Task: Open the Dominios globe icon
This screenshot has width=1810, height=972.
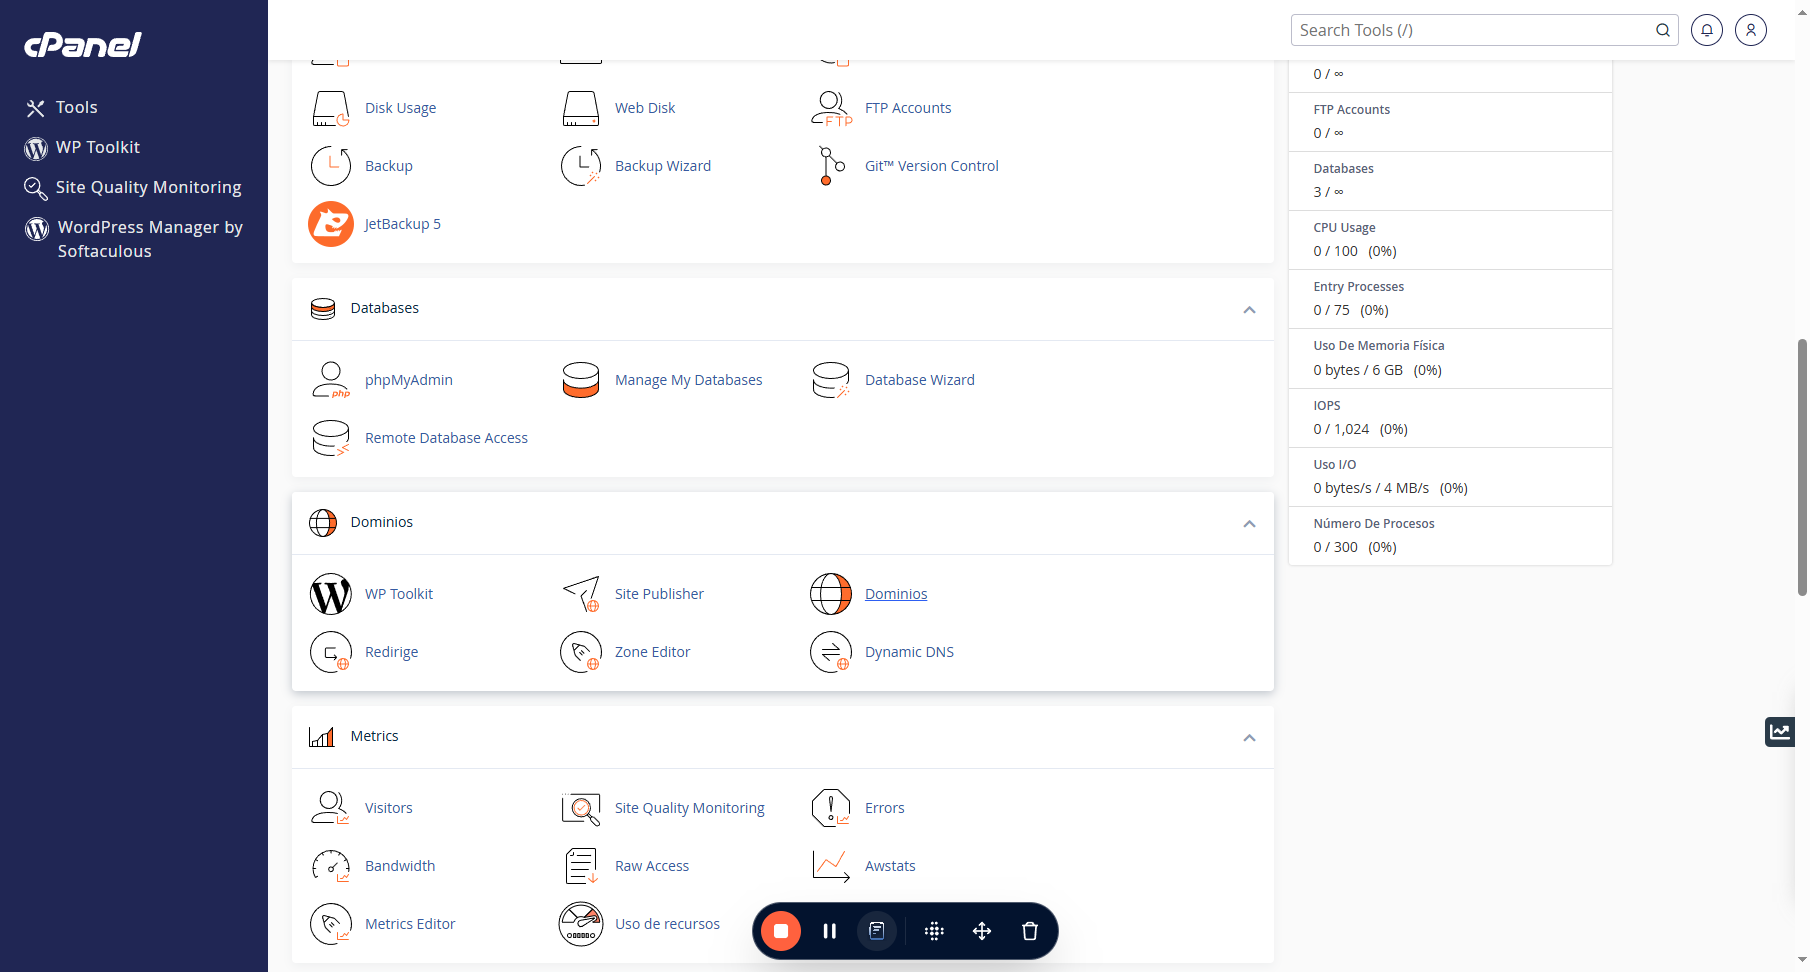Action: (x=831, y=594)
